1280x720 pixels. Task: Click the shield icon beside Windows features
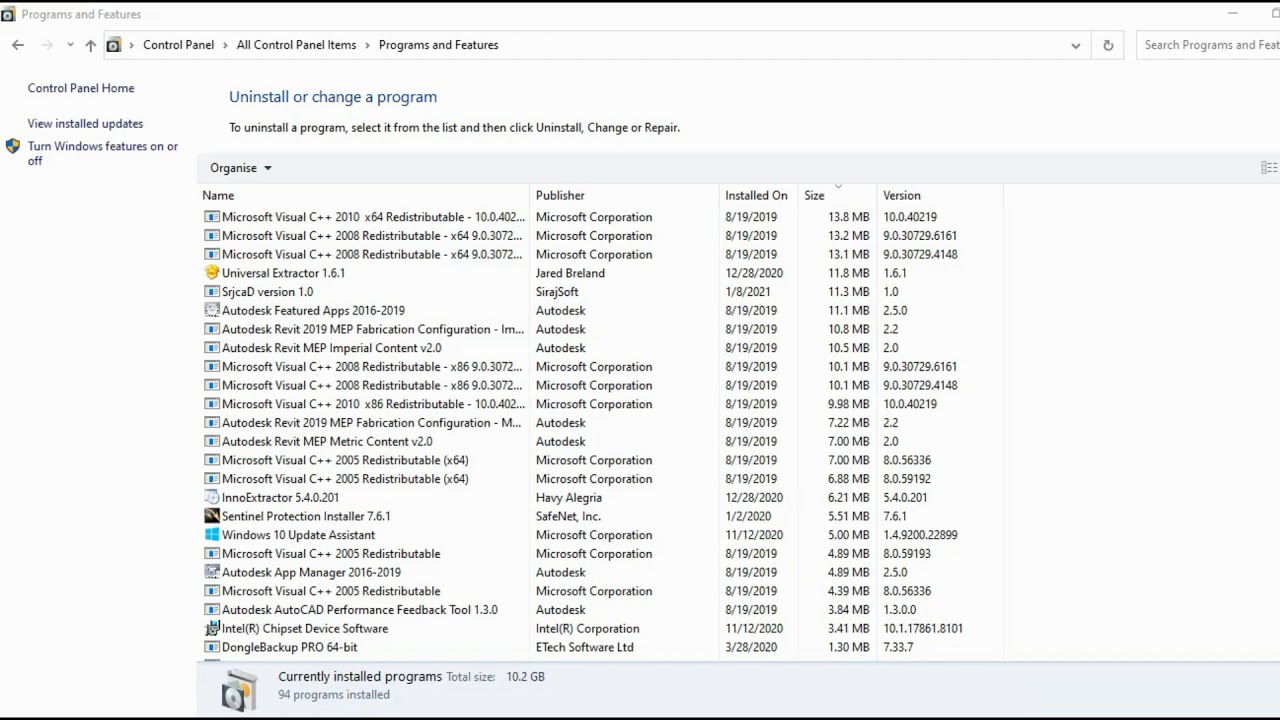click(x=13, y=146)
